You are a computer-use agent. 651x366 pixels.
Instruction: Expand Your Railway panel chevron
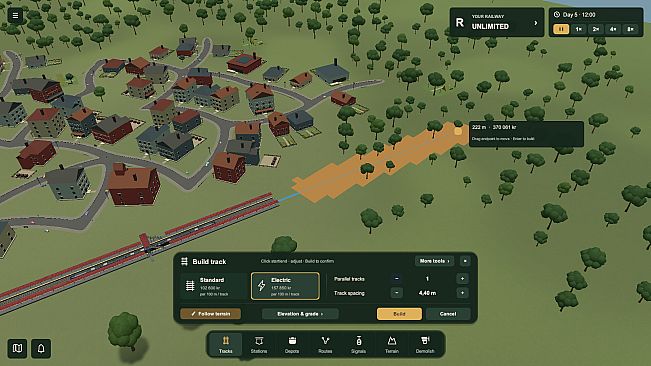[536, 23]
